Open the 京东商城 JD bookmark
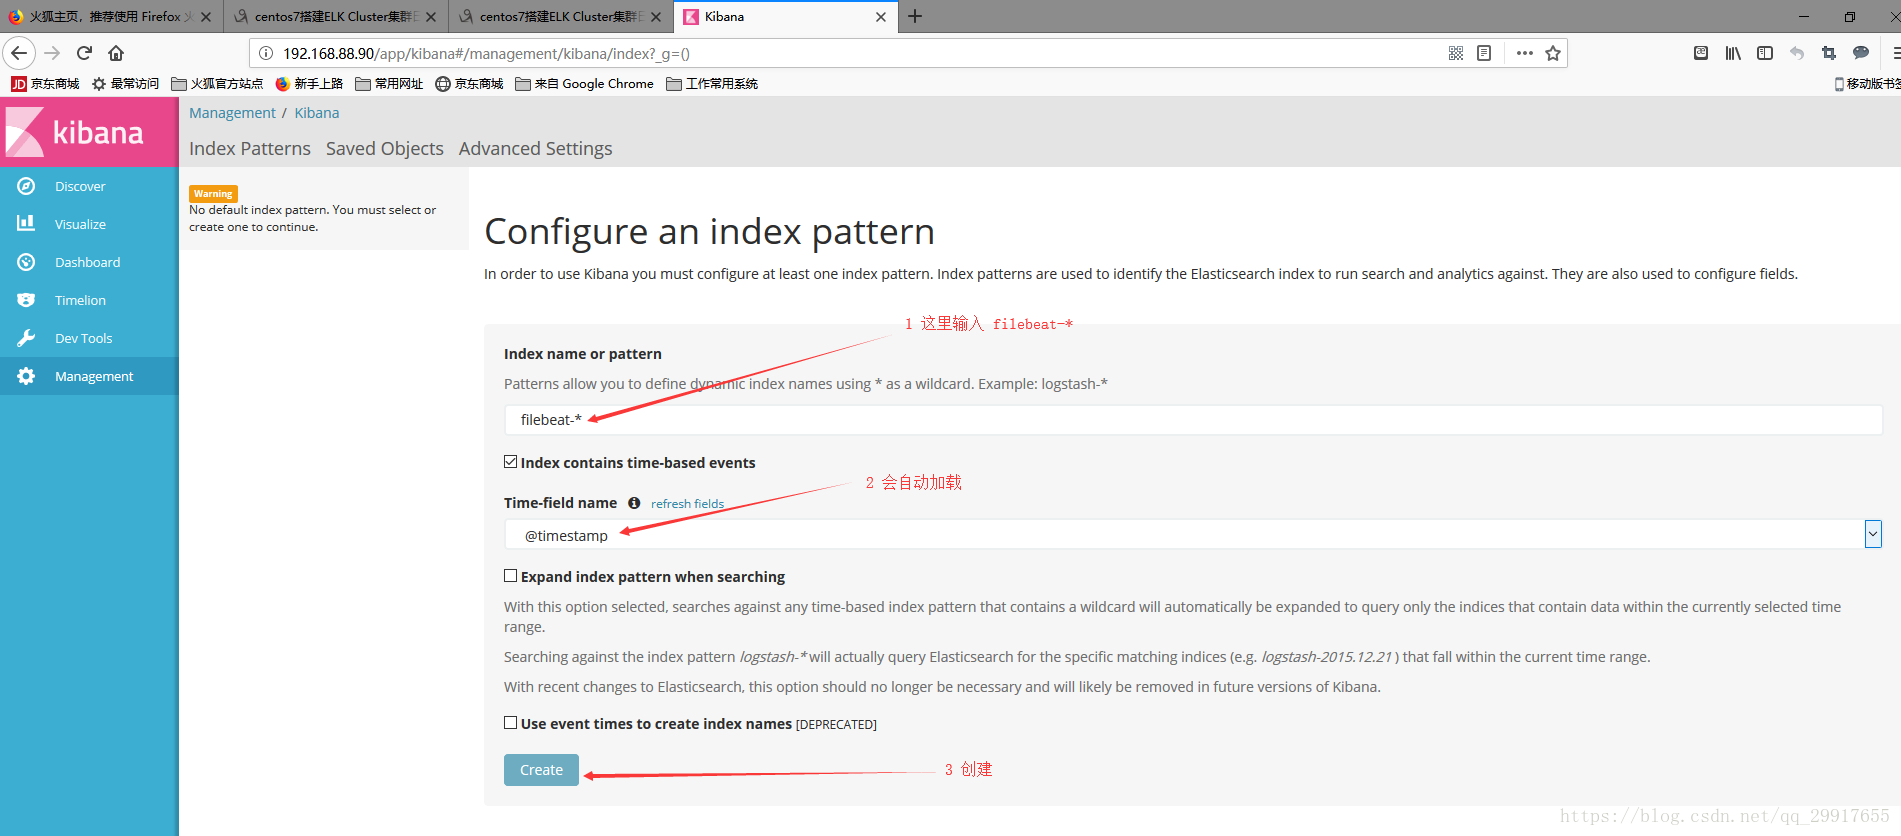Screen dimensions: 1901x836 point(46,84)
